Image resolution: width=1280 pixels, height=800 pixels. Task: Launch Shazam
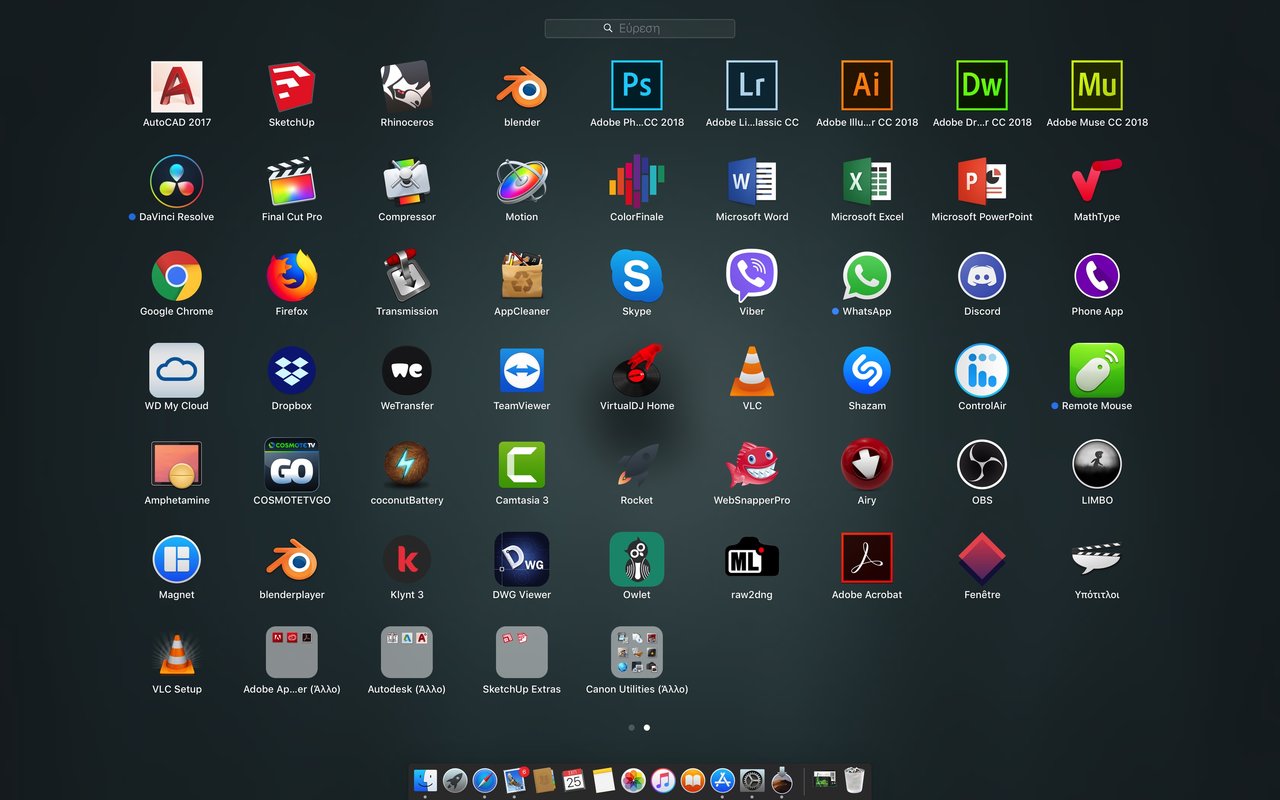pos(867,371)
